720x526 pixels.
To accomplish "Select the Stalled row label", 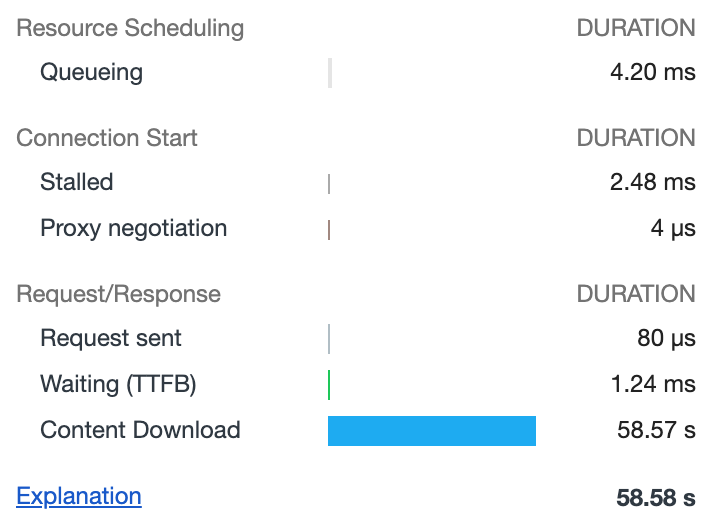I will (76, 182).
